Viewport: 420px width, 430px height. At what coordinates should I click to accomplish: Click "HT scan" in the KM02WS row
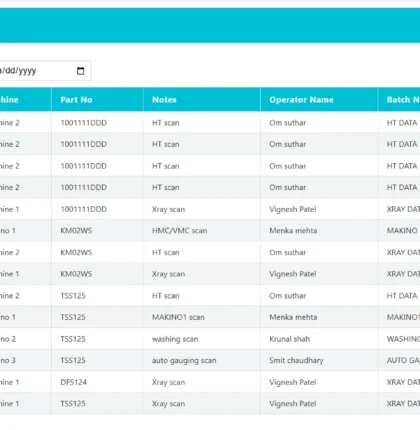click(166, 252)
